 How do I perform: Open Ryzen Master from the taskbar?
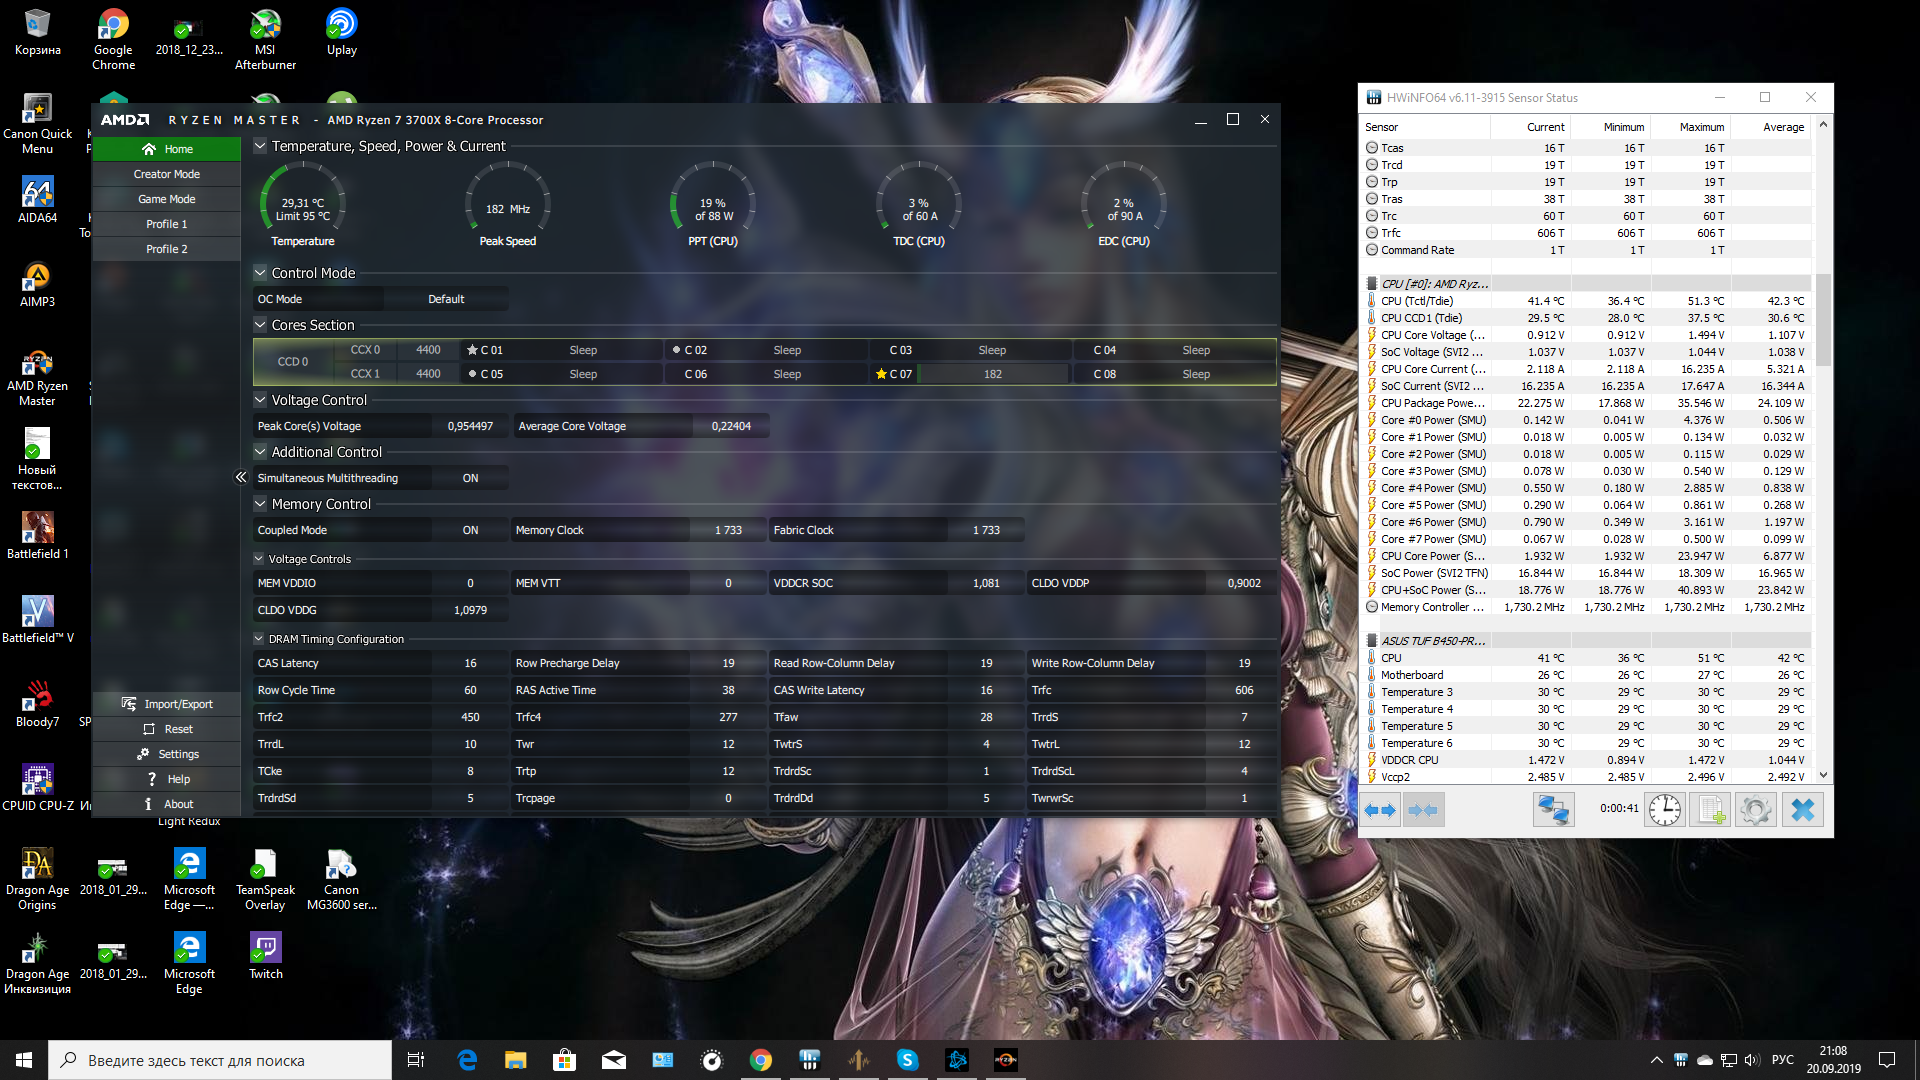1005,1060
